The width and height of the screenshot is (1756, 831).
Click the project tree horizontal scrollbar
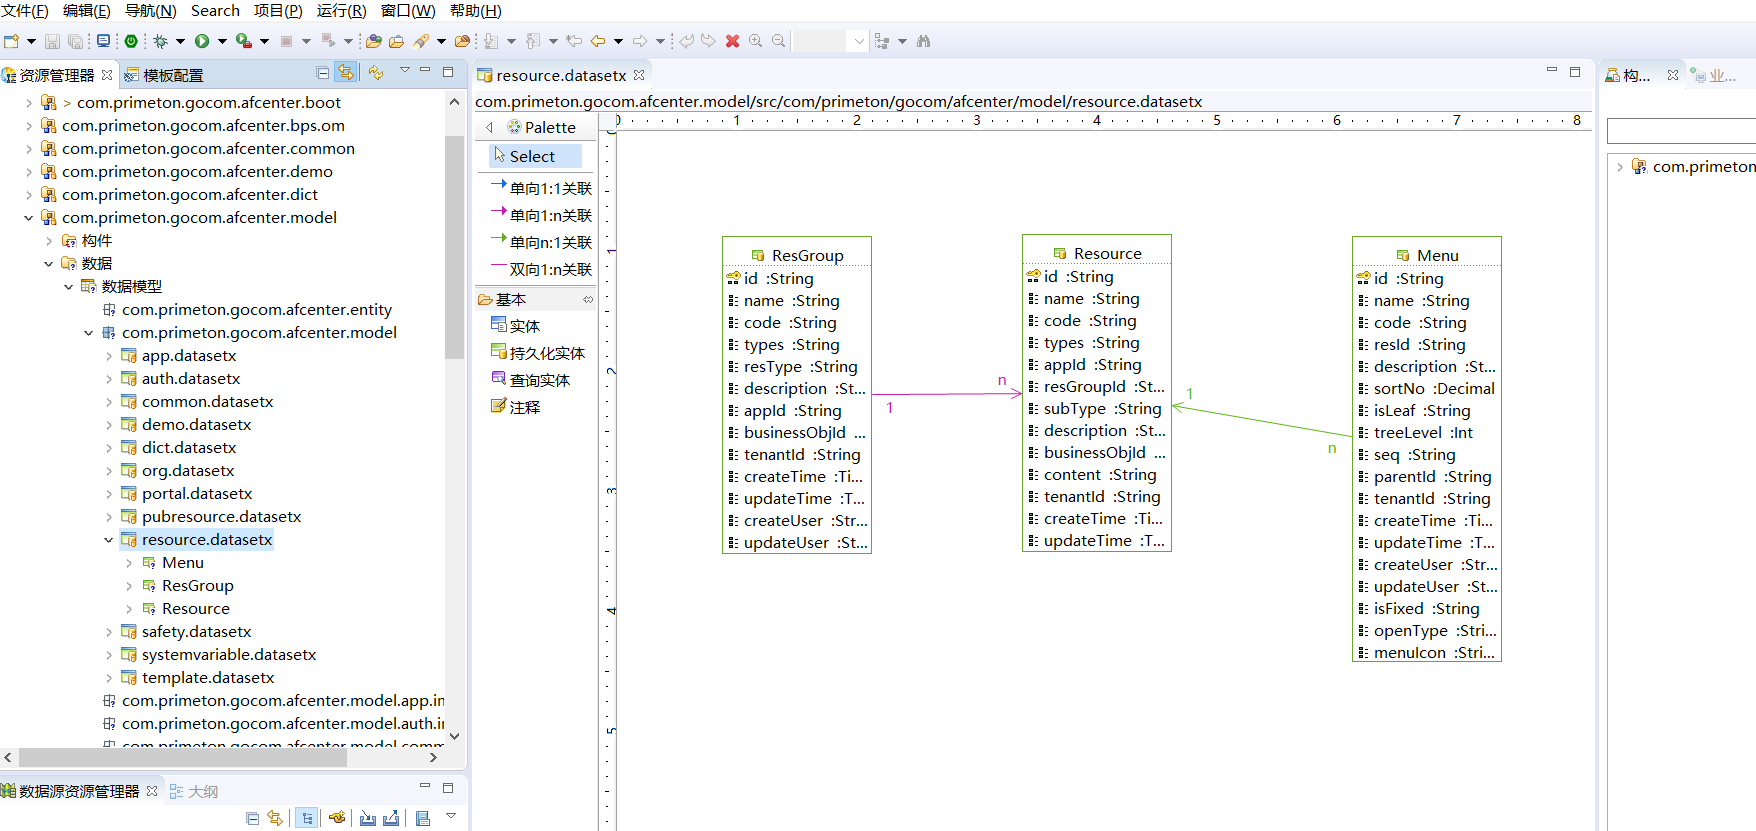point(182,758)
